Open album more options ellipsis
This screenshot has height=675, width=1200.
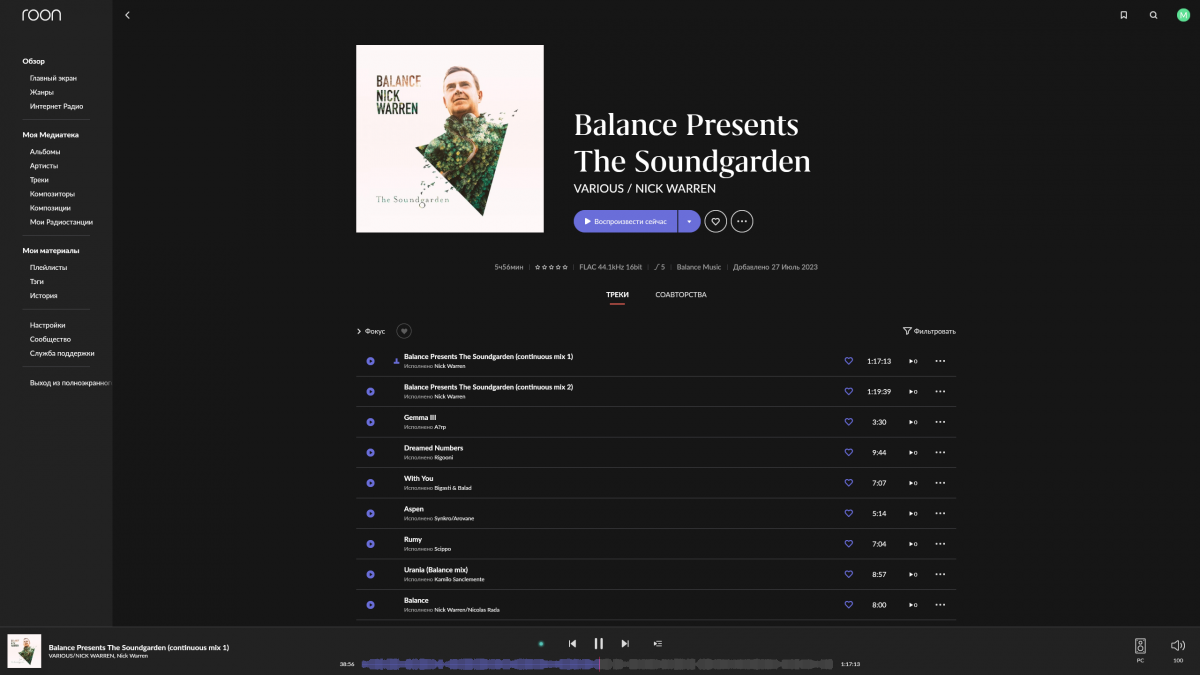tap(742, 221)
